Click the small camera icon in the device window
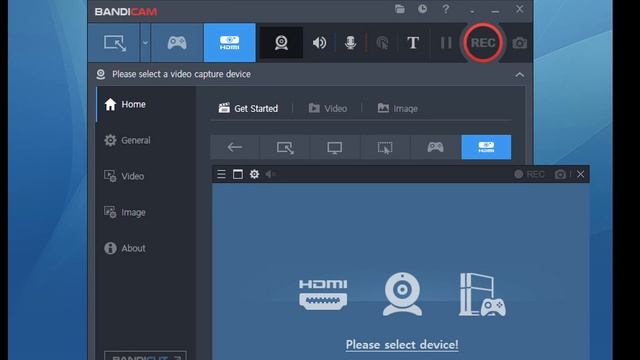The image size is (640, 360). [x=560, y=174]
